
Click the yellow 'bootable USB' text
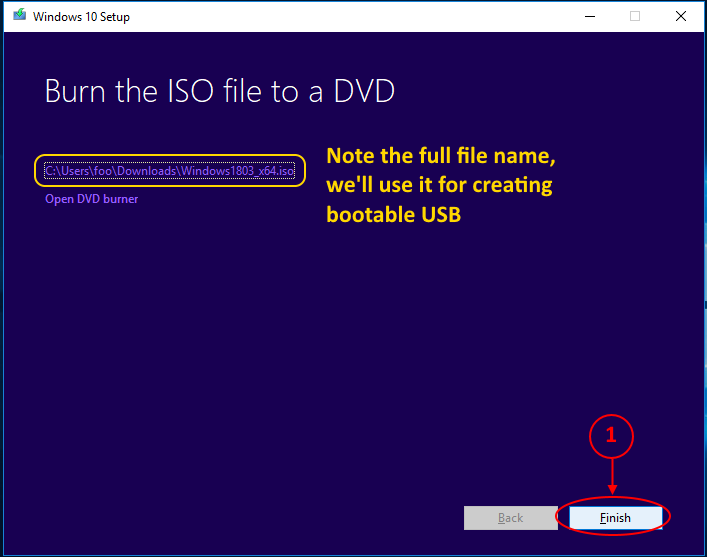tap(393, 214)
